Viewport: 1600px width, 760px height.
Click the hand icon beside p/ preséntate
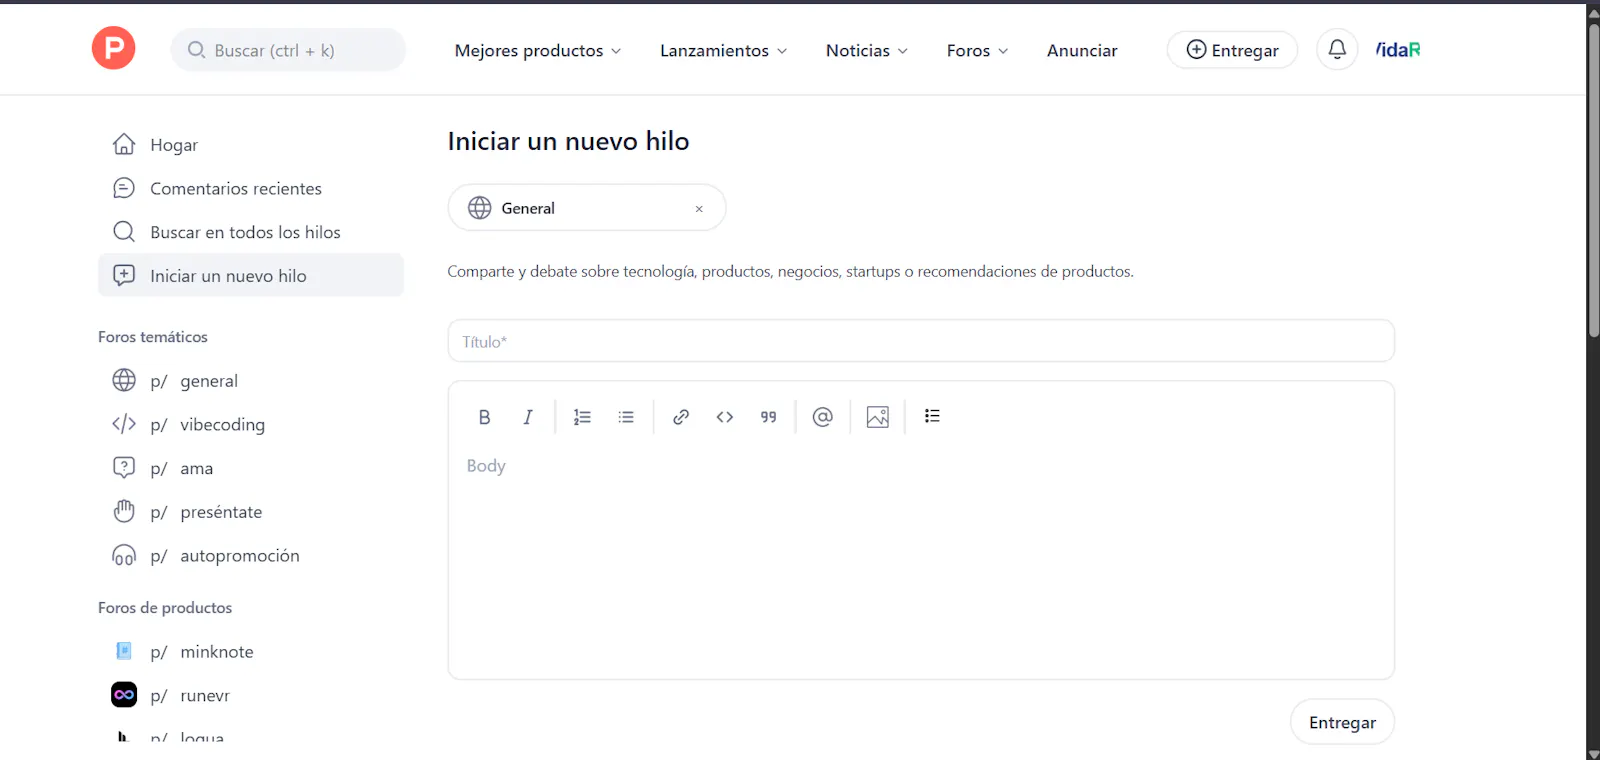coord(124,511)
